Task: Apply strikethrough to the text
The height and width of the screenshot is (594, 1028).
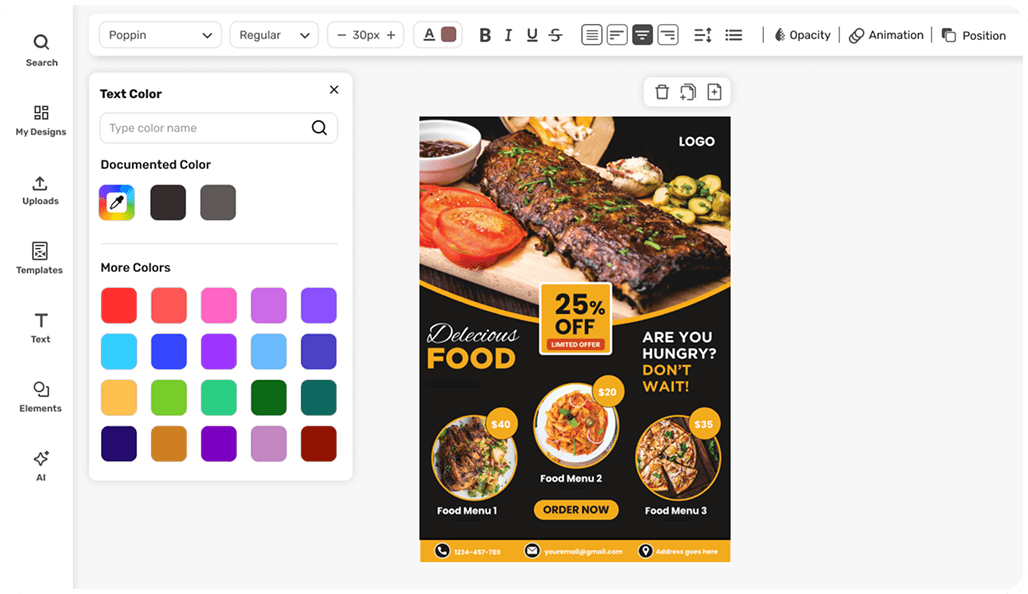Action: coord(555,34)
